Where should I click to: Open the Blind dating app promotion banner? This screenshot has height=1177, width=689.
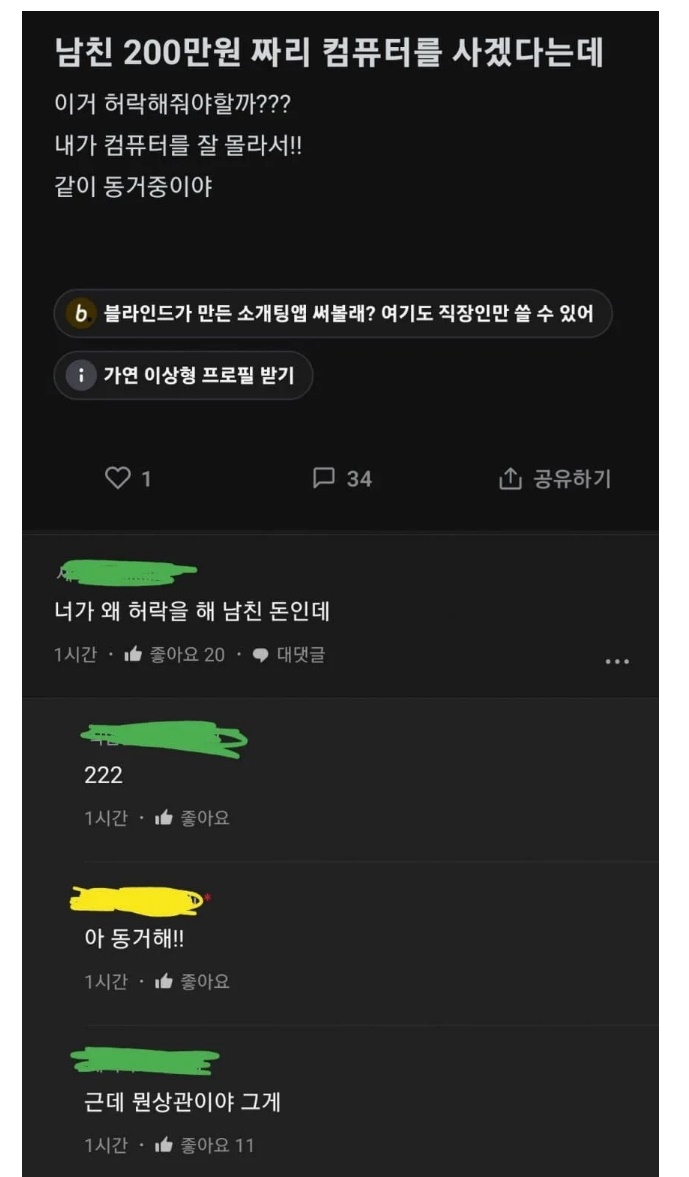(333, 313)
